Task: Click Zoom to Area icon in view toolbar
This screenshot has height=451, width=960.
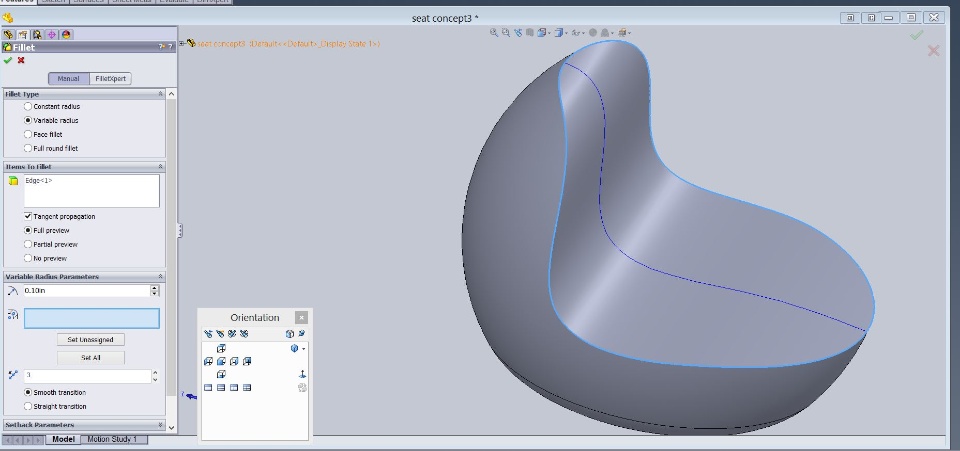Action: tap(506, 33)
